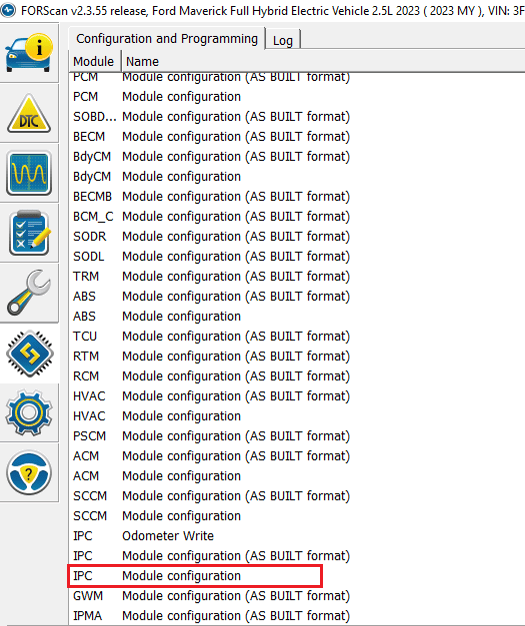Screen dimensions: 525x626
Task: Select TCU Module configuration AS BUILT row
Action: tap(297, 336)
